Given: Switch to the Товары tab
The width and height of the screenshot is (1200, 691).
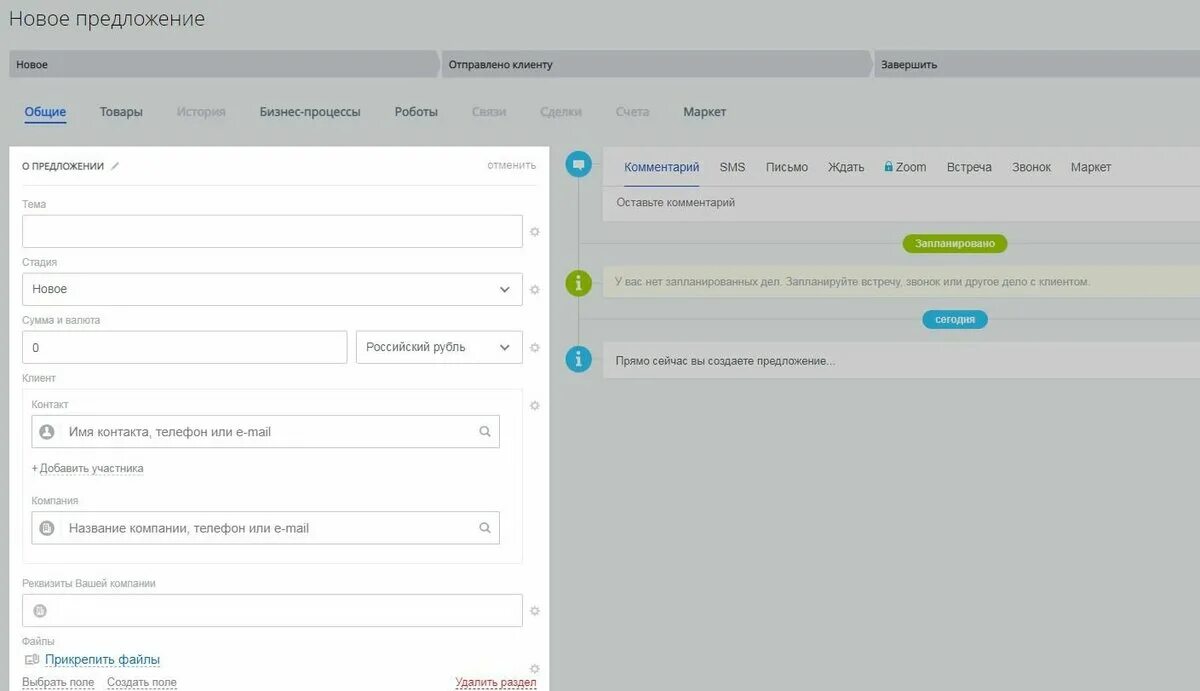Looking at the screenshot, I should click(x=121, y=112).
